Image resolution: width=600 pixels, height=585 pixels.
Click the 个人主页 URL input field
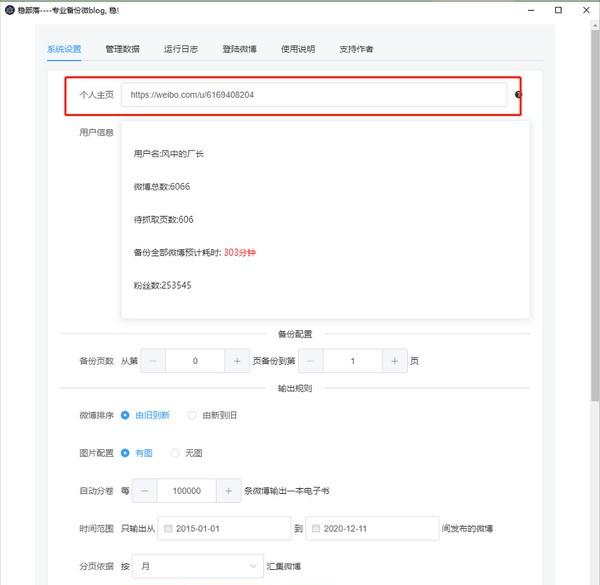pos(314,95)
